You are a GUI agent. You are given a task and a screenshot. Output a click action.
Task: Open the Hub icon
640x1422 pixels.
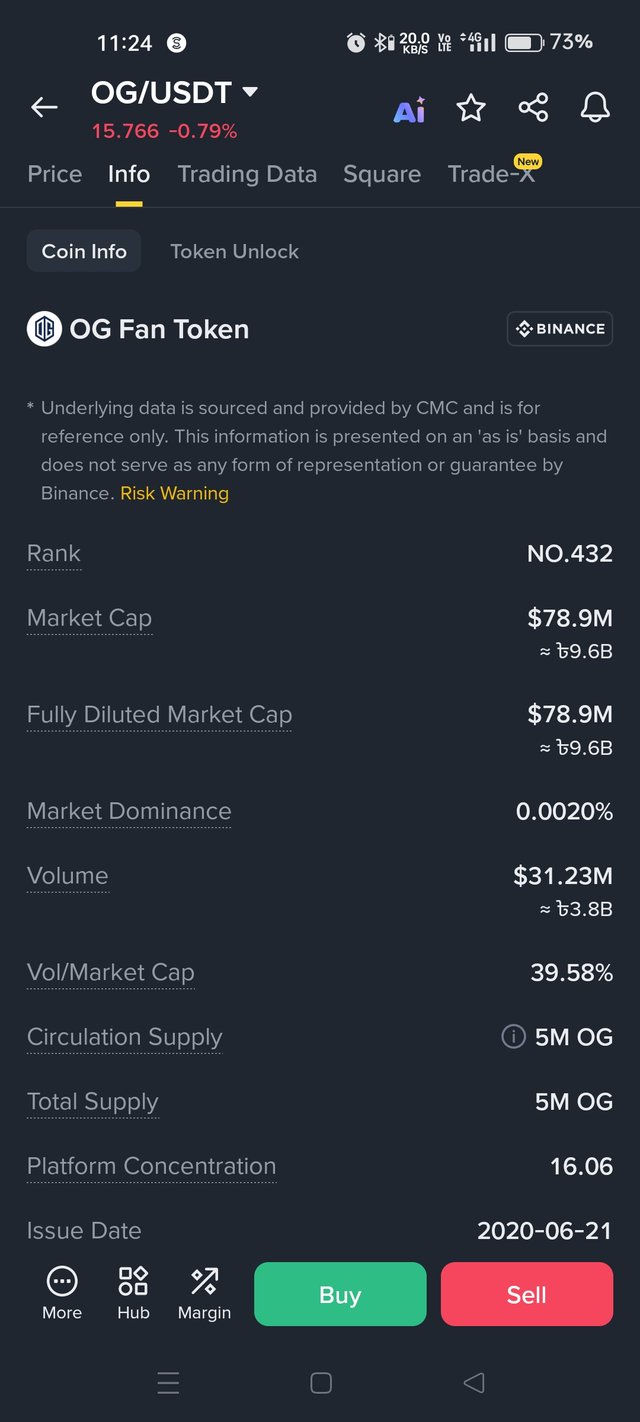[133, 1293]
